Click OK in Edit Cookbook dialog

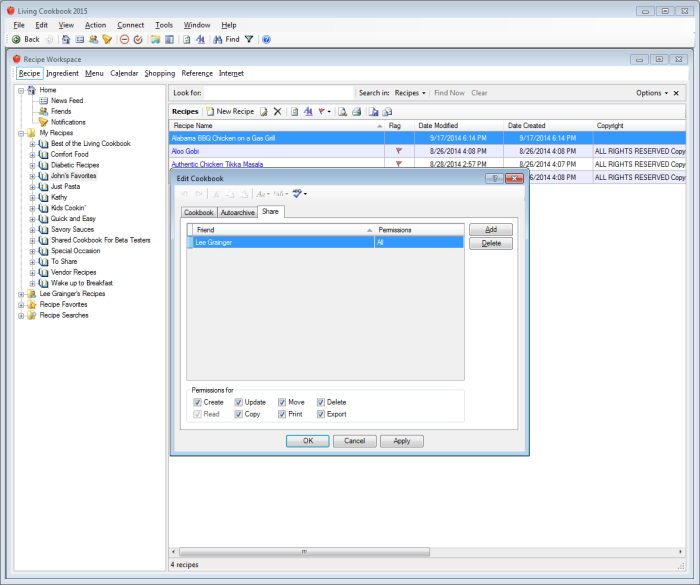[x=308, y=441]
